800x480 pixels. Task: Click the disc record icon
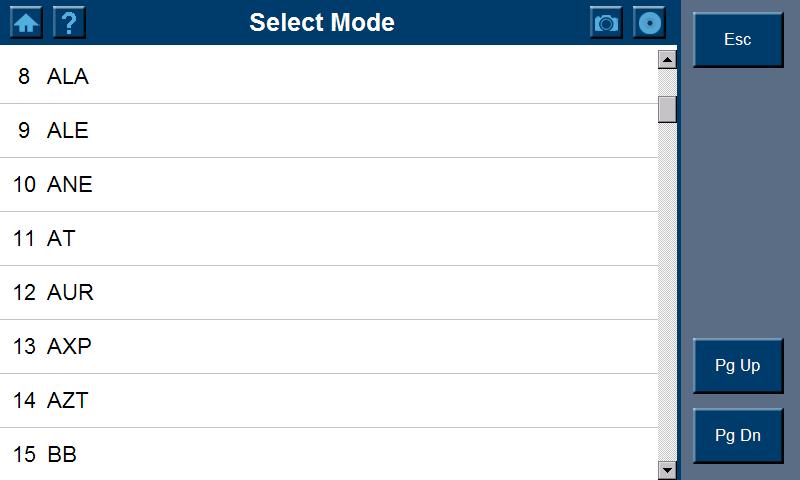pyautogui.click(x=649, y=22)
